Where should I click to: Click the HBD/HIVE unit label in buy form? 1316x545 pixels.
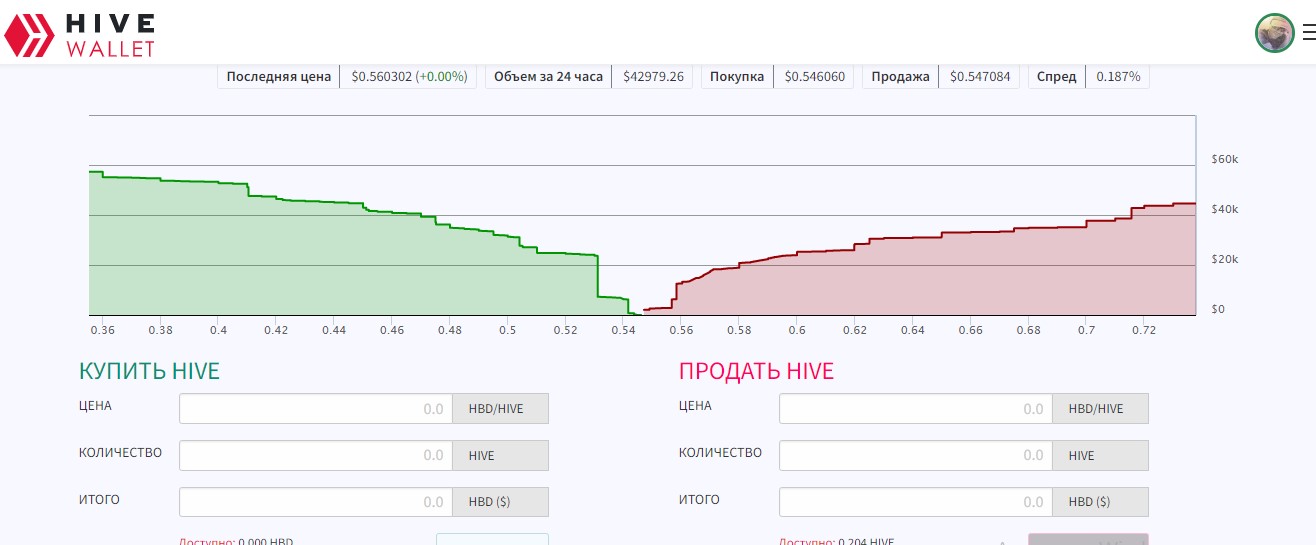500,409
